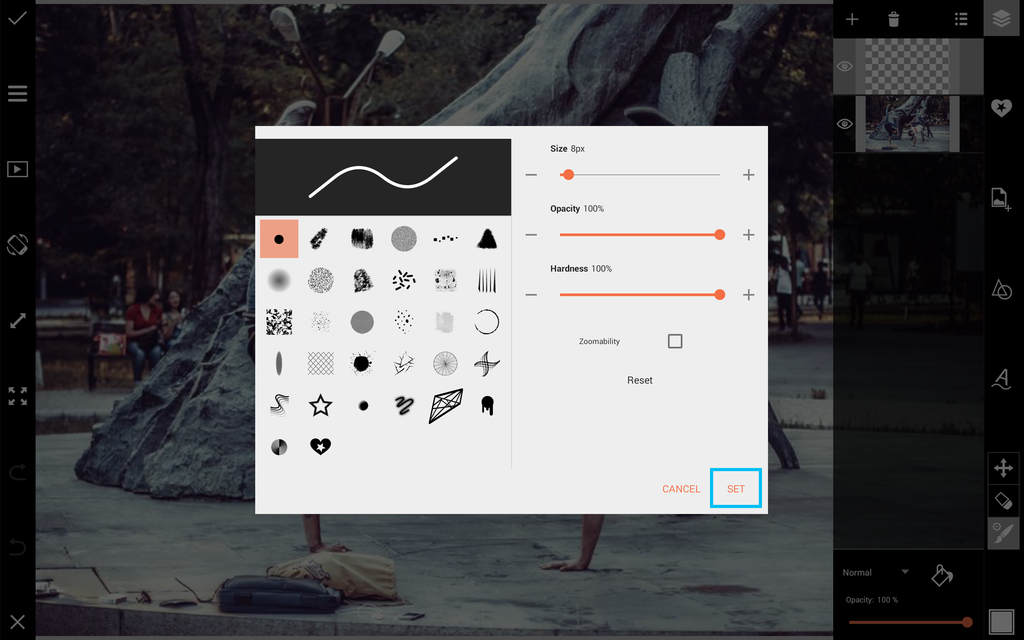Click the undo arrow icon
Image resolution: width=1024 pixels, height=640 pixels.
[x=18, y=547]
